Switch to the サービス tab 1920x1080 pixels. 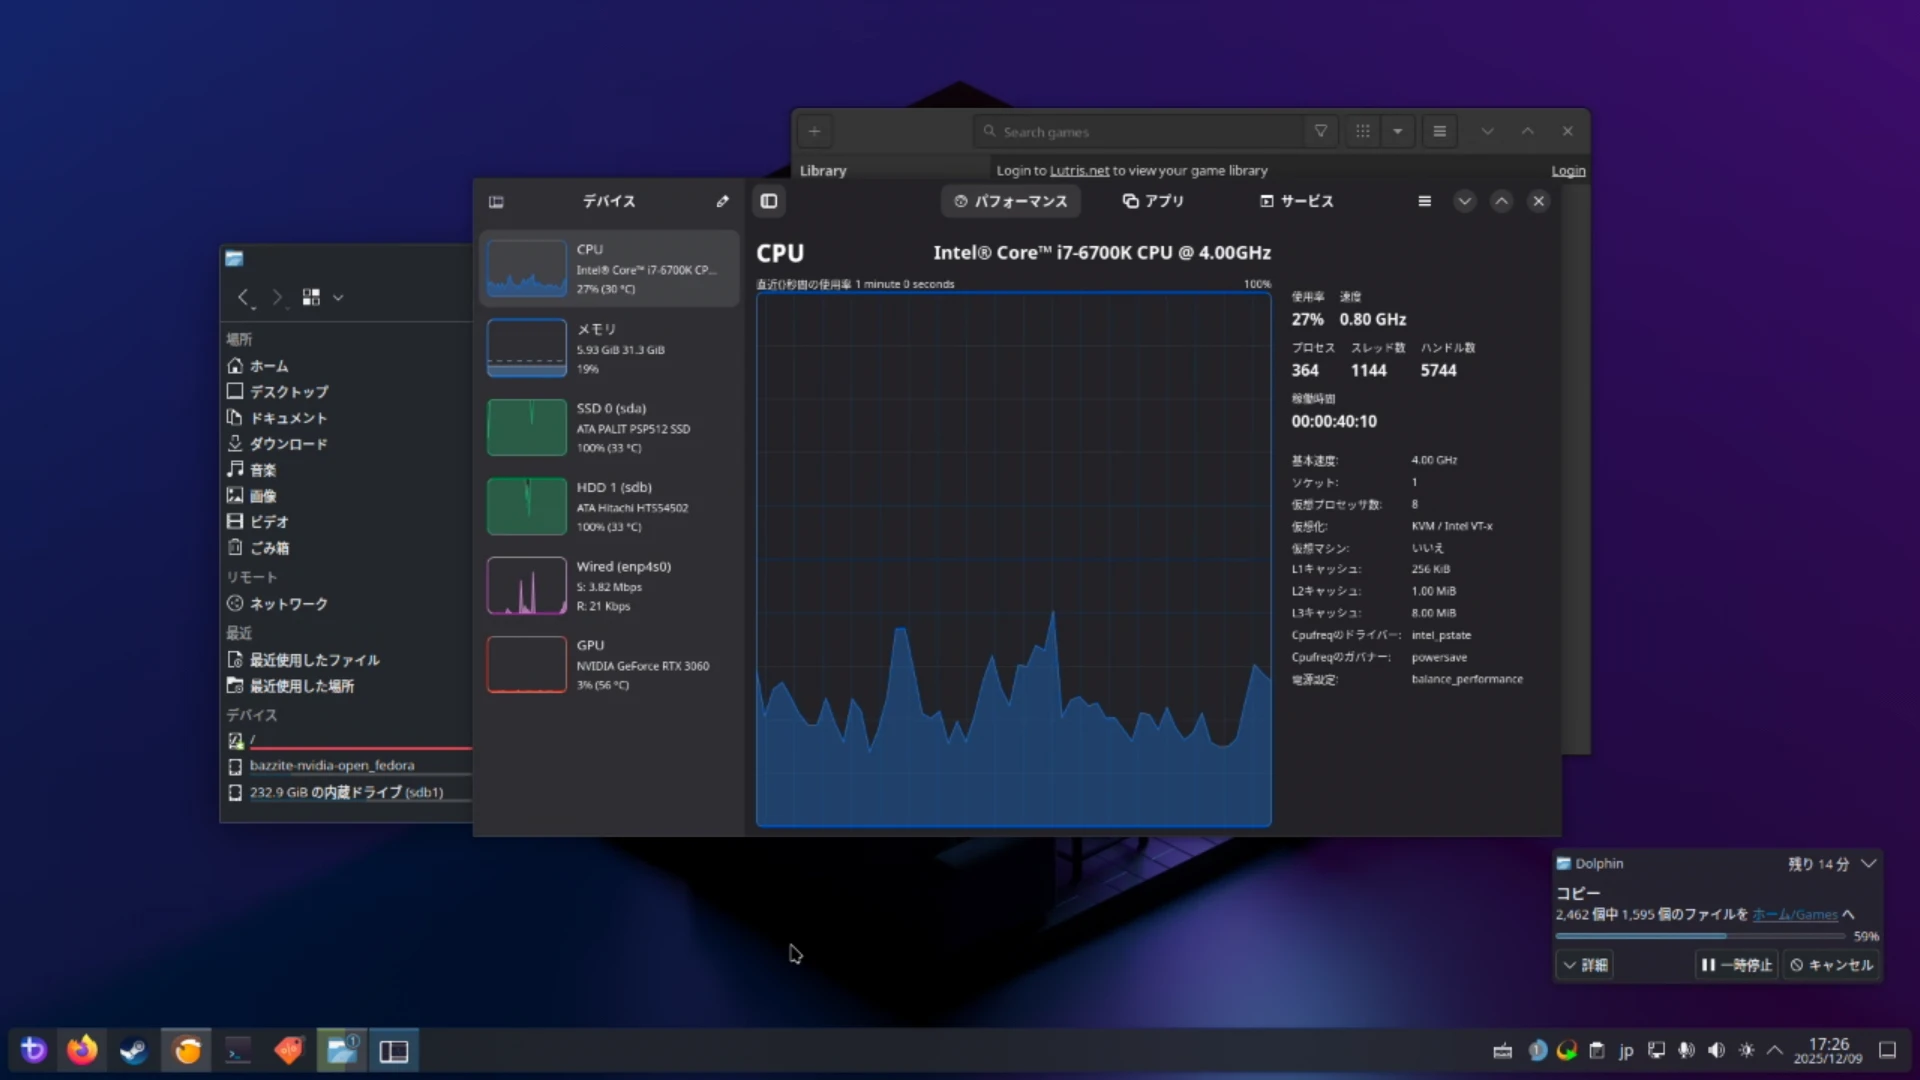click(1296, 201)
